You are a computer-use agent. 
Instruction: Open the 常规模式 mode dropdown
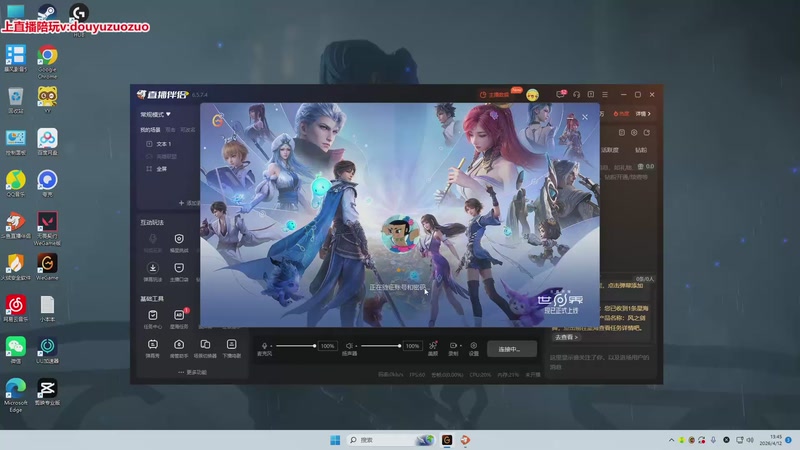point(156,114)
